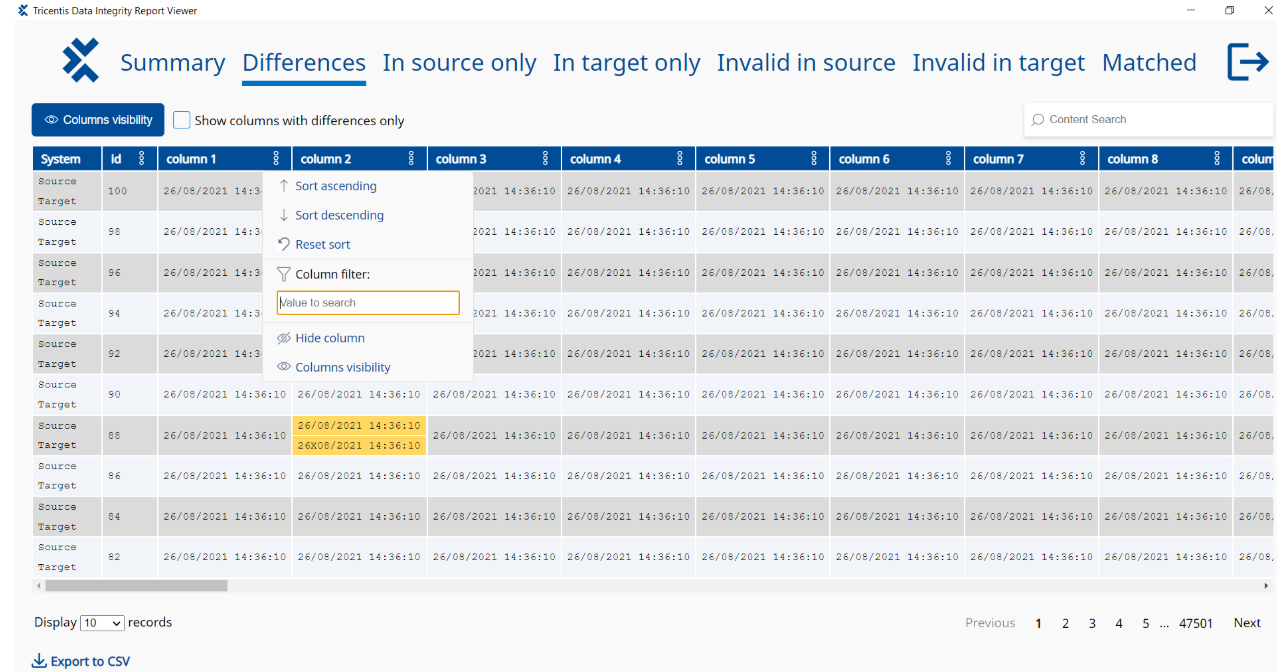The width and height of the screenshot is (1277, 672).
Task: Open the In source only tab
Action: (x=459, y=62)
